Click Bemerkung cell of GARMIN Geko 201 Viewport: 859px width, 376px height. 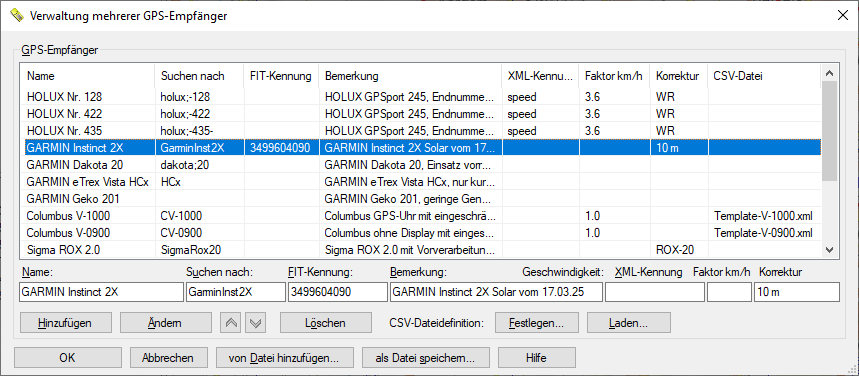pyautogui.click(x=410, y=199)
